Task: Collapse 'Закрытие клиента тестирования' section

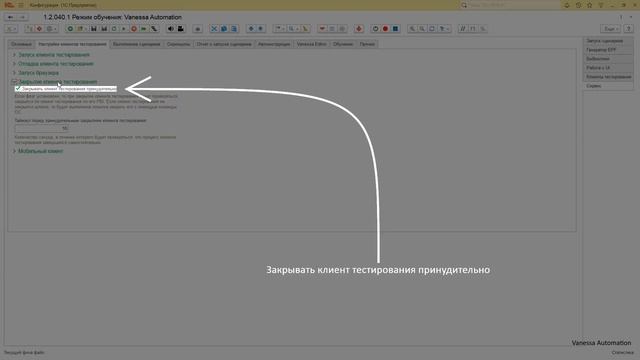Action: pos(55,82)
